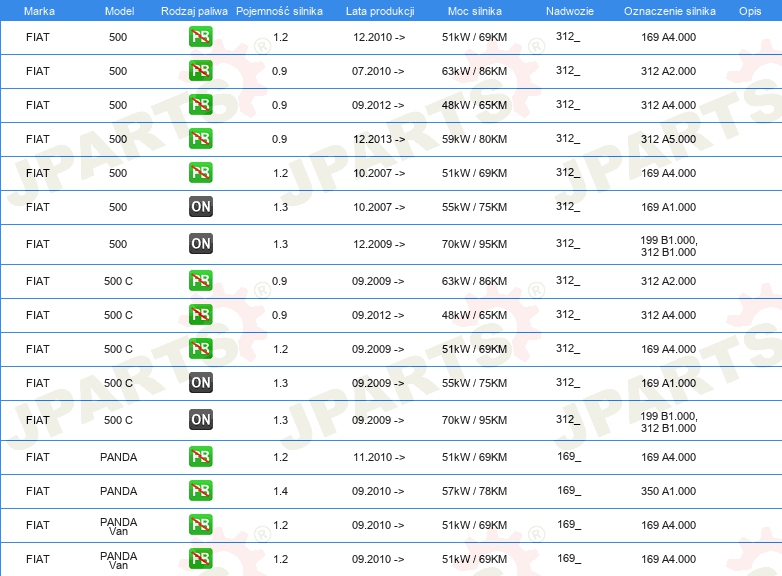Click the ON diesel icon in the 500 55kW / 75KM row
782x576 pixels.
200,206
